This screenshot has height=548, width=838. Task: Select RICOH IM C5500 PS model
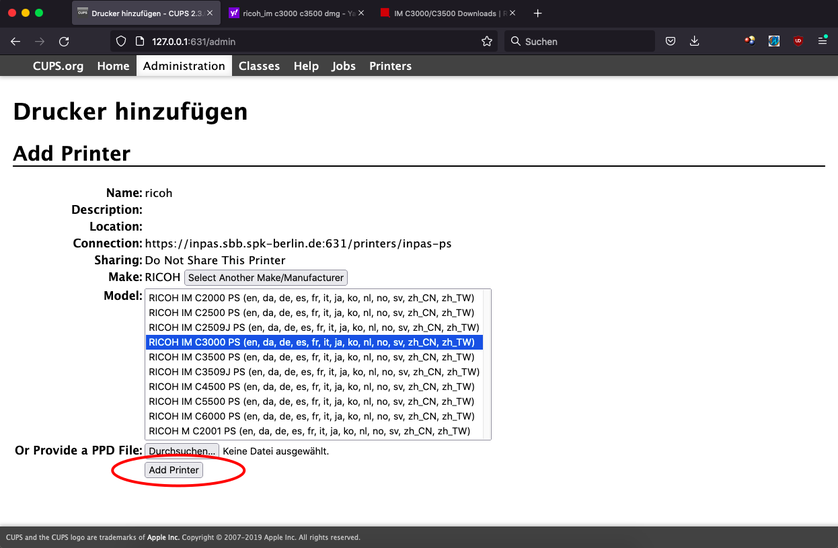(312, 402)
